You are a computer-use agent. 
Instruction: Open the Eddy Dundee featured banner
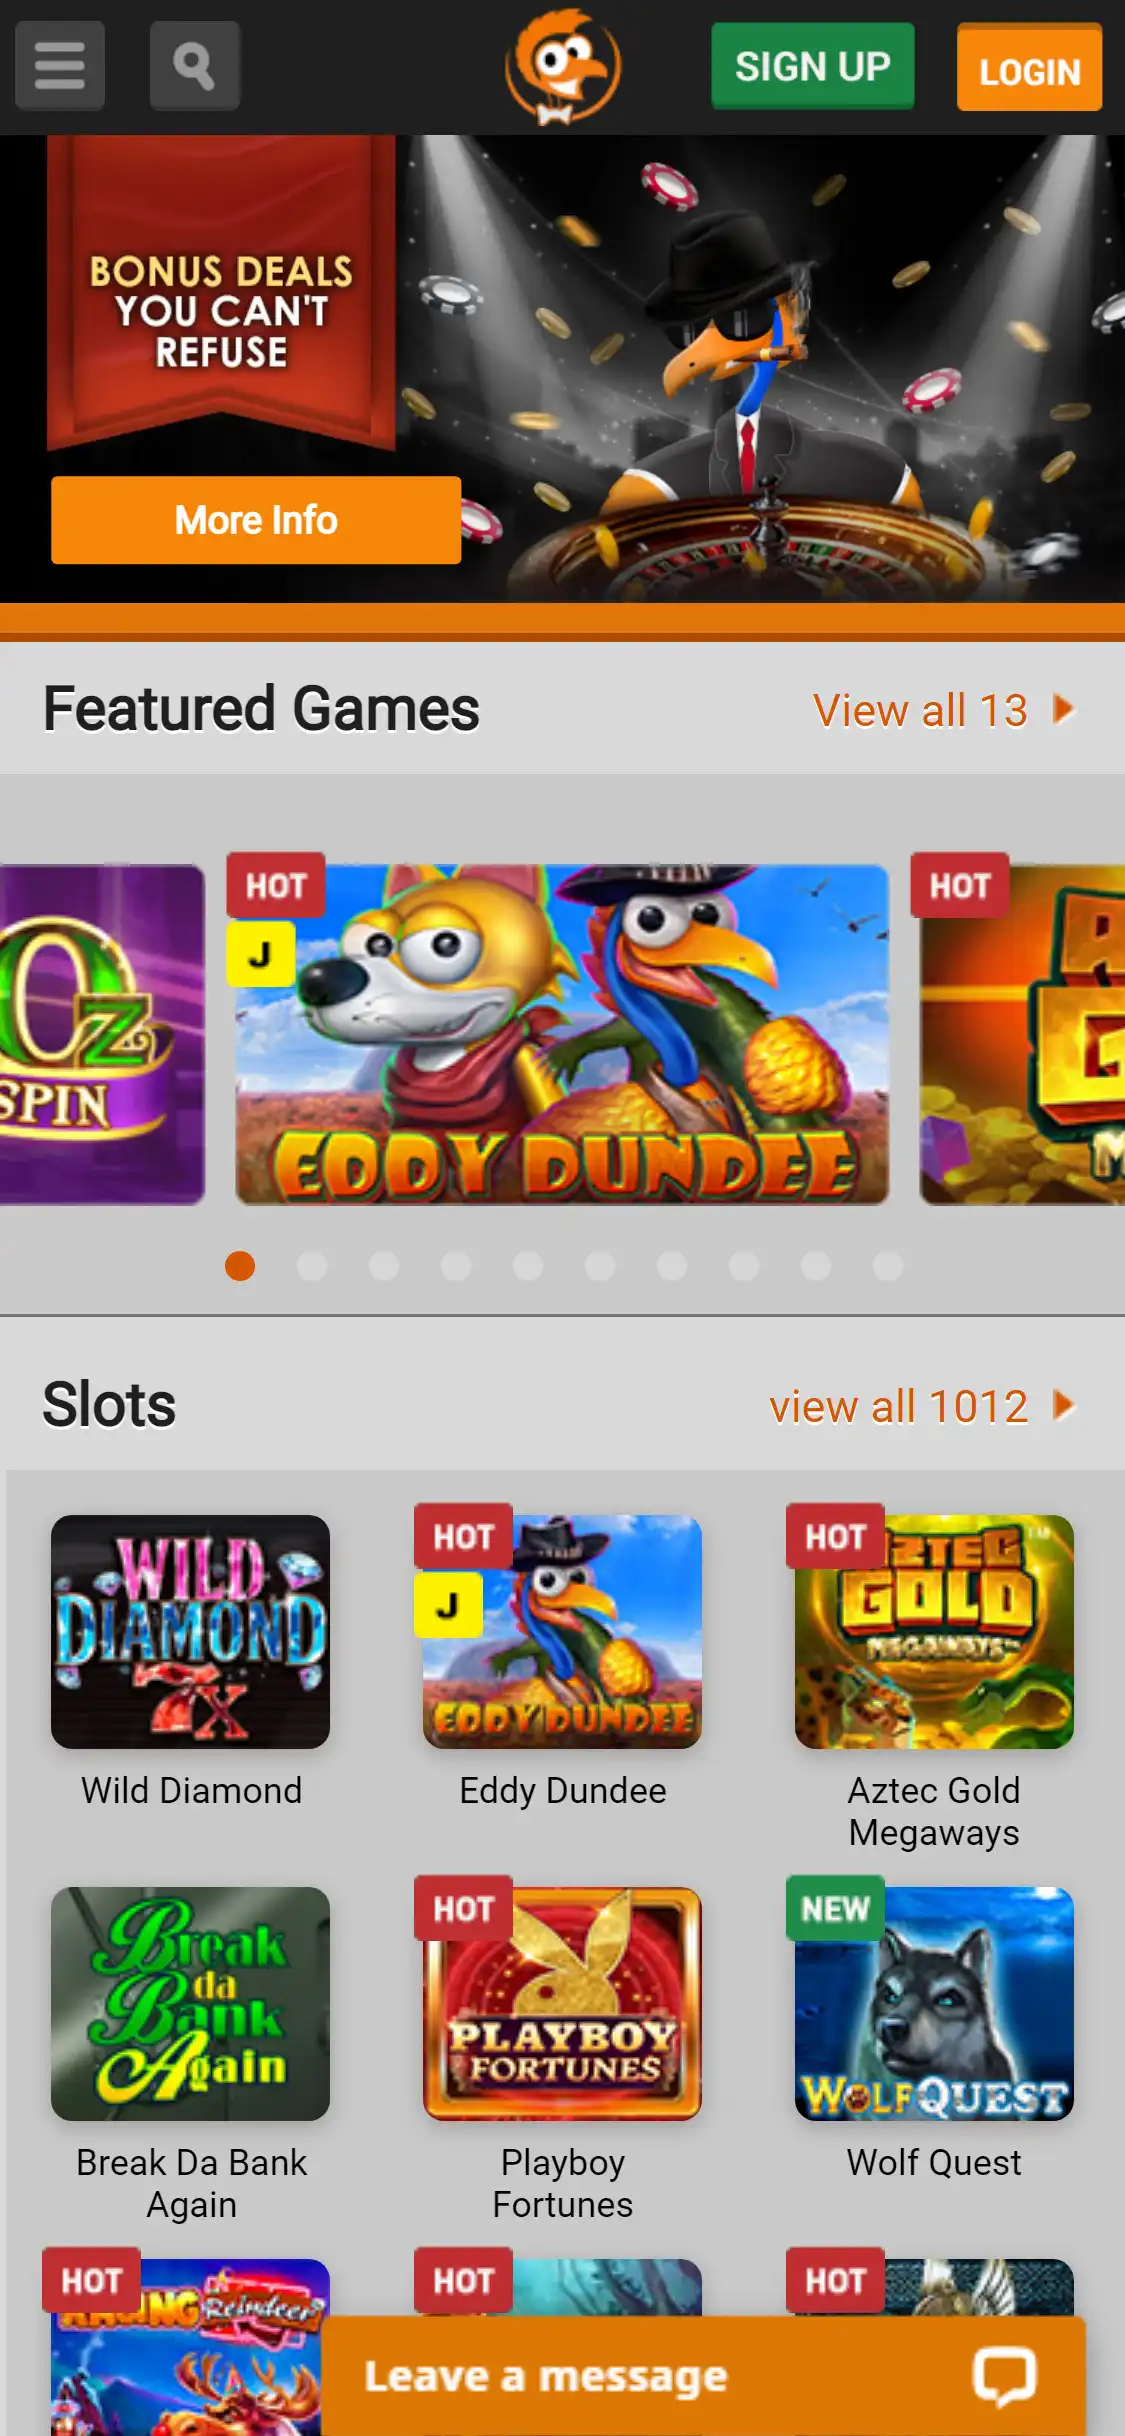[562, 1034]
